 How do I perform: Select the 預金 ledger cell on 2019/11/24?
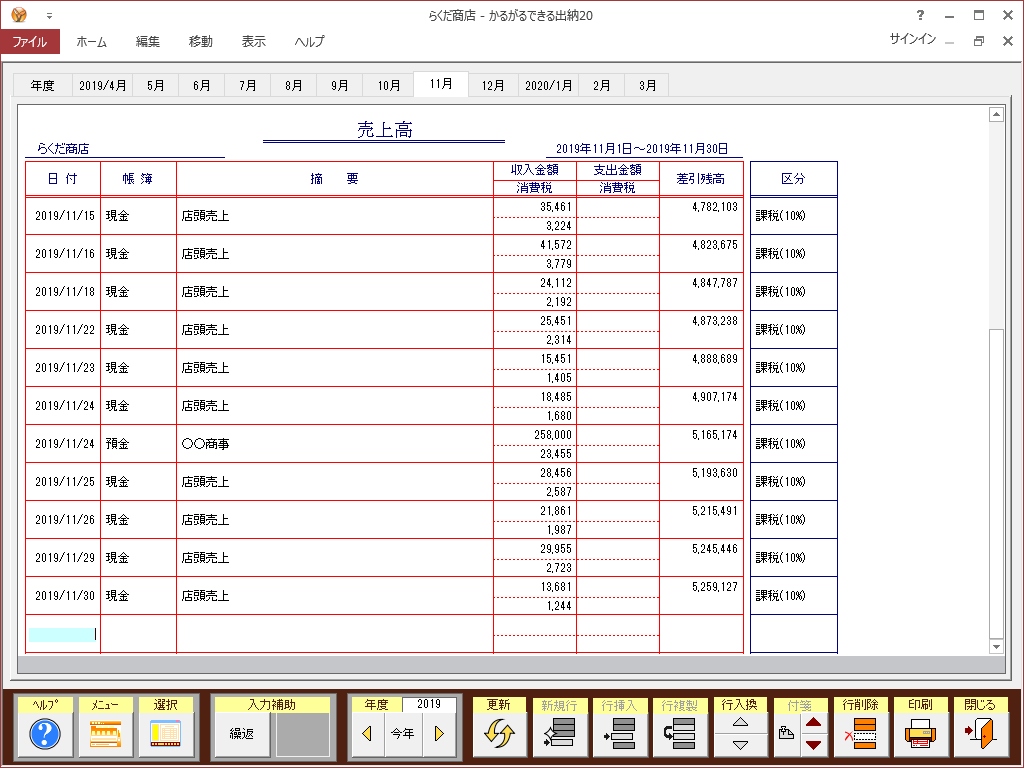tap(138, 443)
